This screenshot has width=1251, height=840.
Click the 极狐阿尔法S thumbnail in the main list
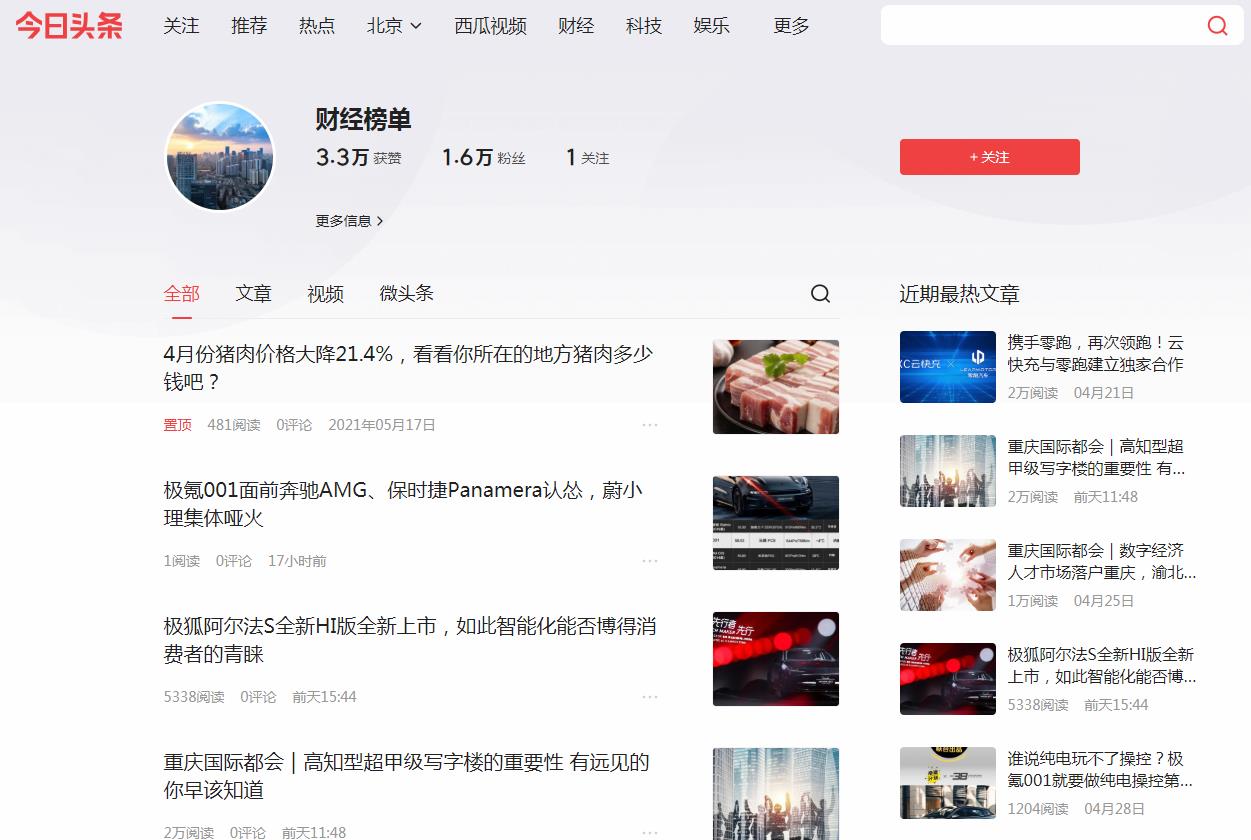[x=776, y=659]
